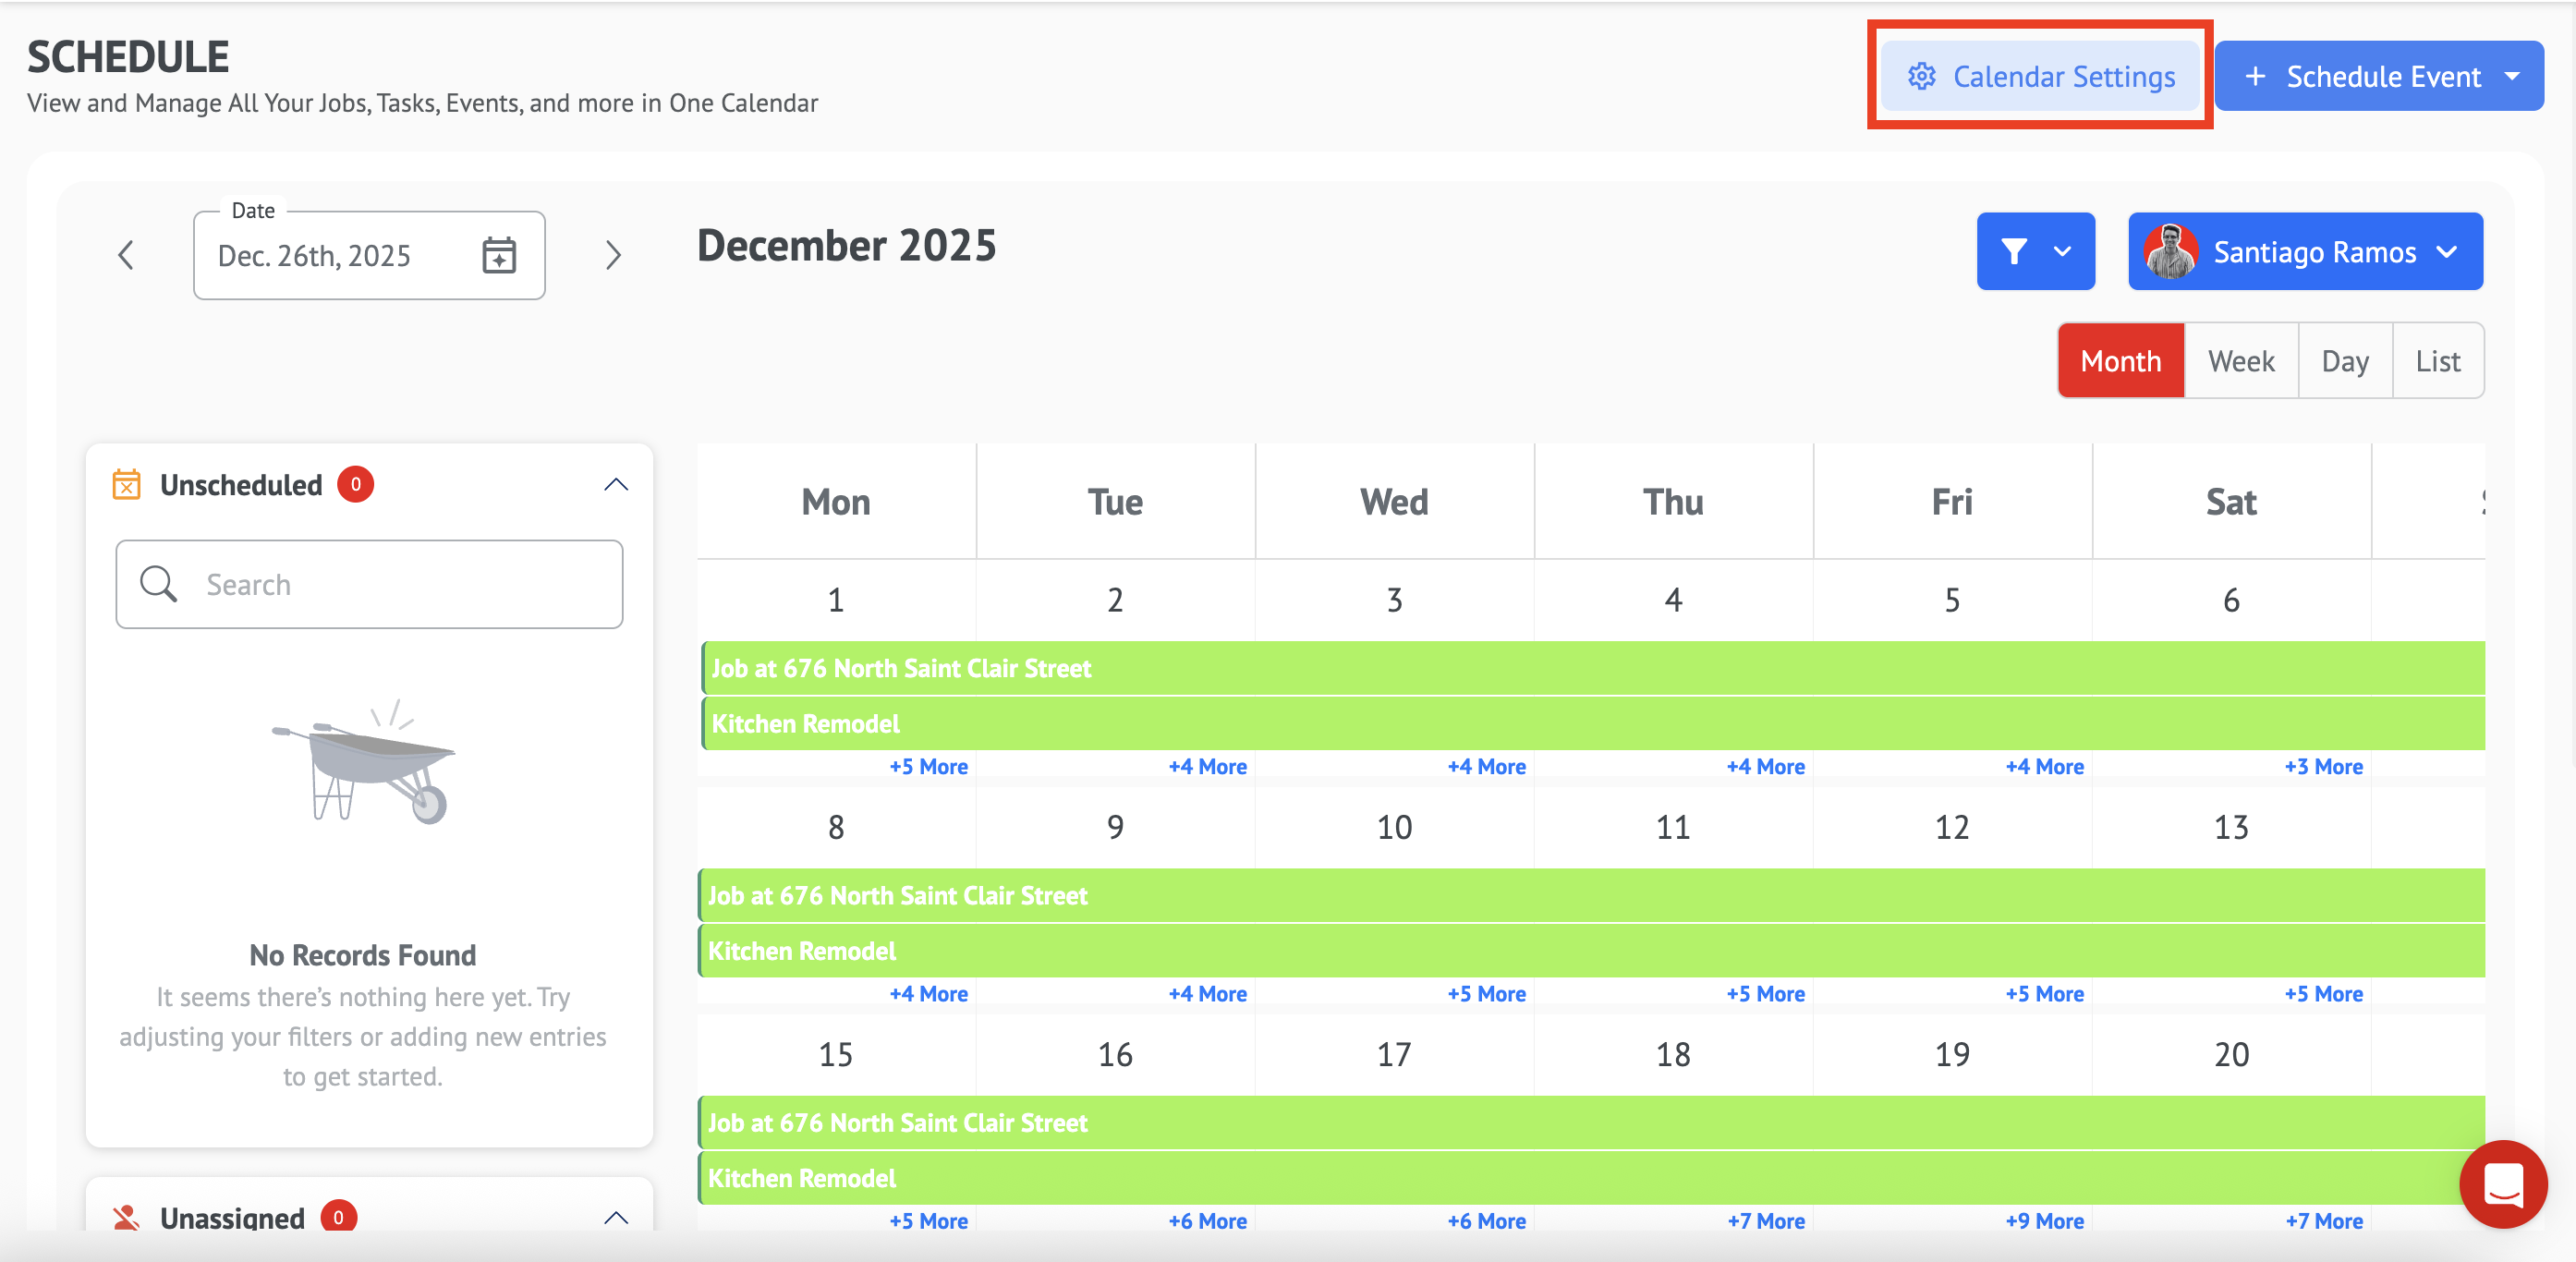This screenshot has width=2576, height=1262.
Task: Go to next month arrow
Action: pos(613,255)
